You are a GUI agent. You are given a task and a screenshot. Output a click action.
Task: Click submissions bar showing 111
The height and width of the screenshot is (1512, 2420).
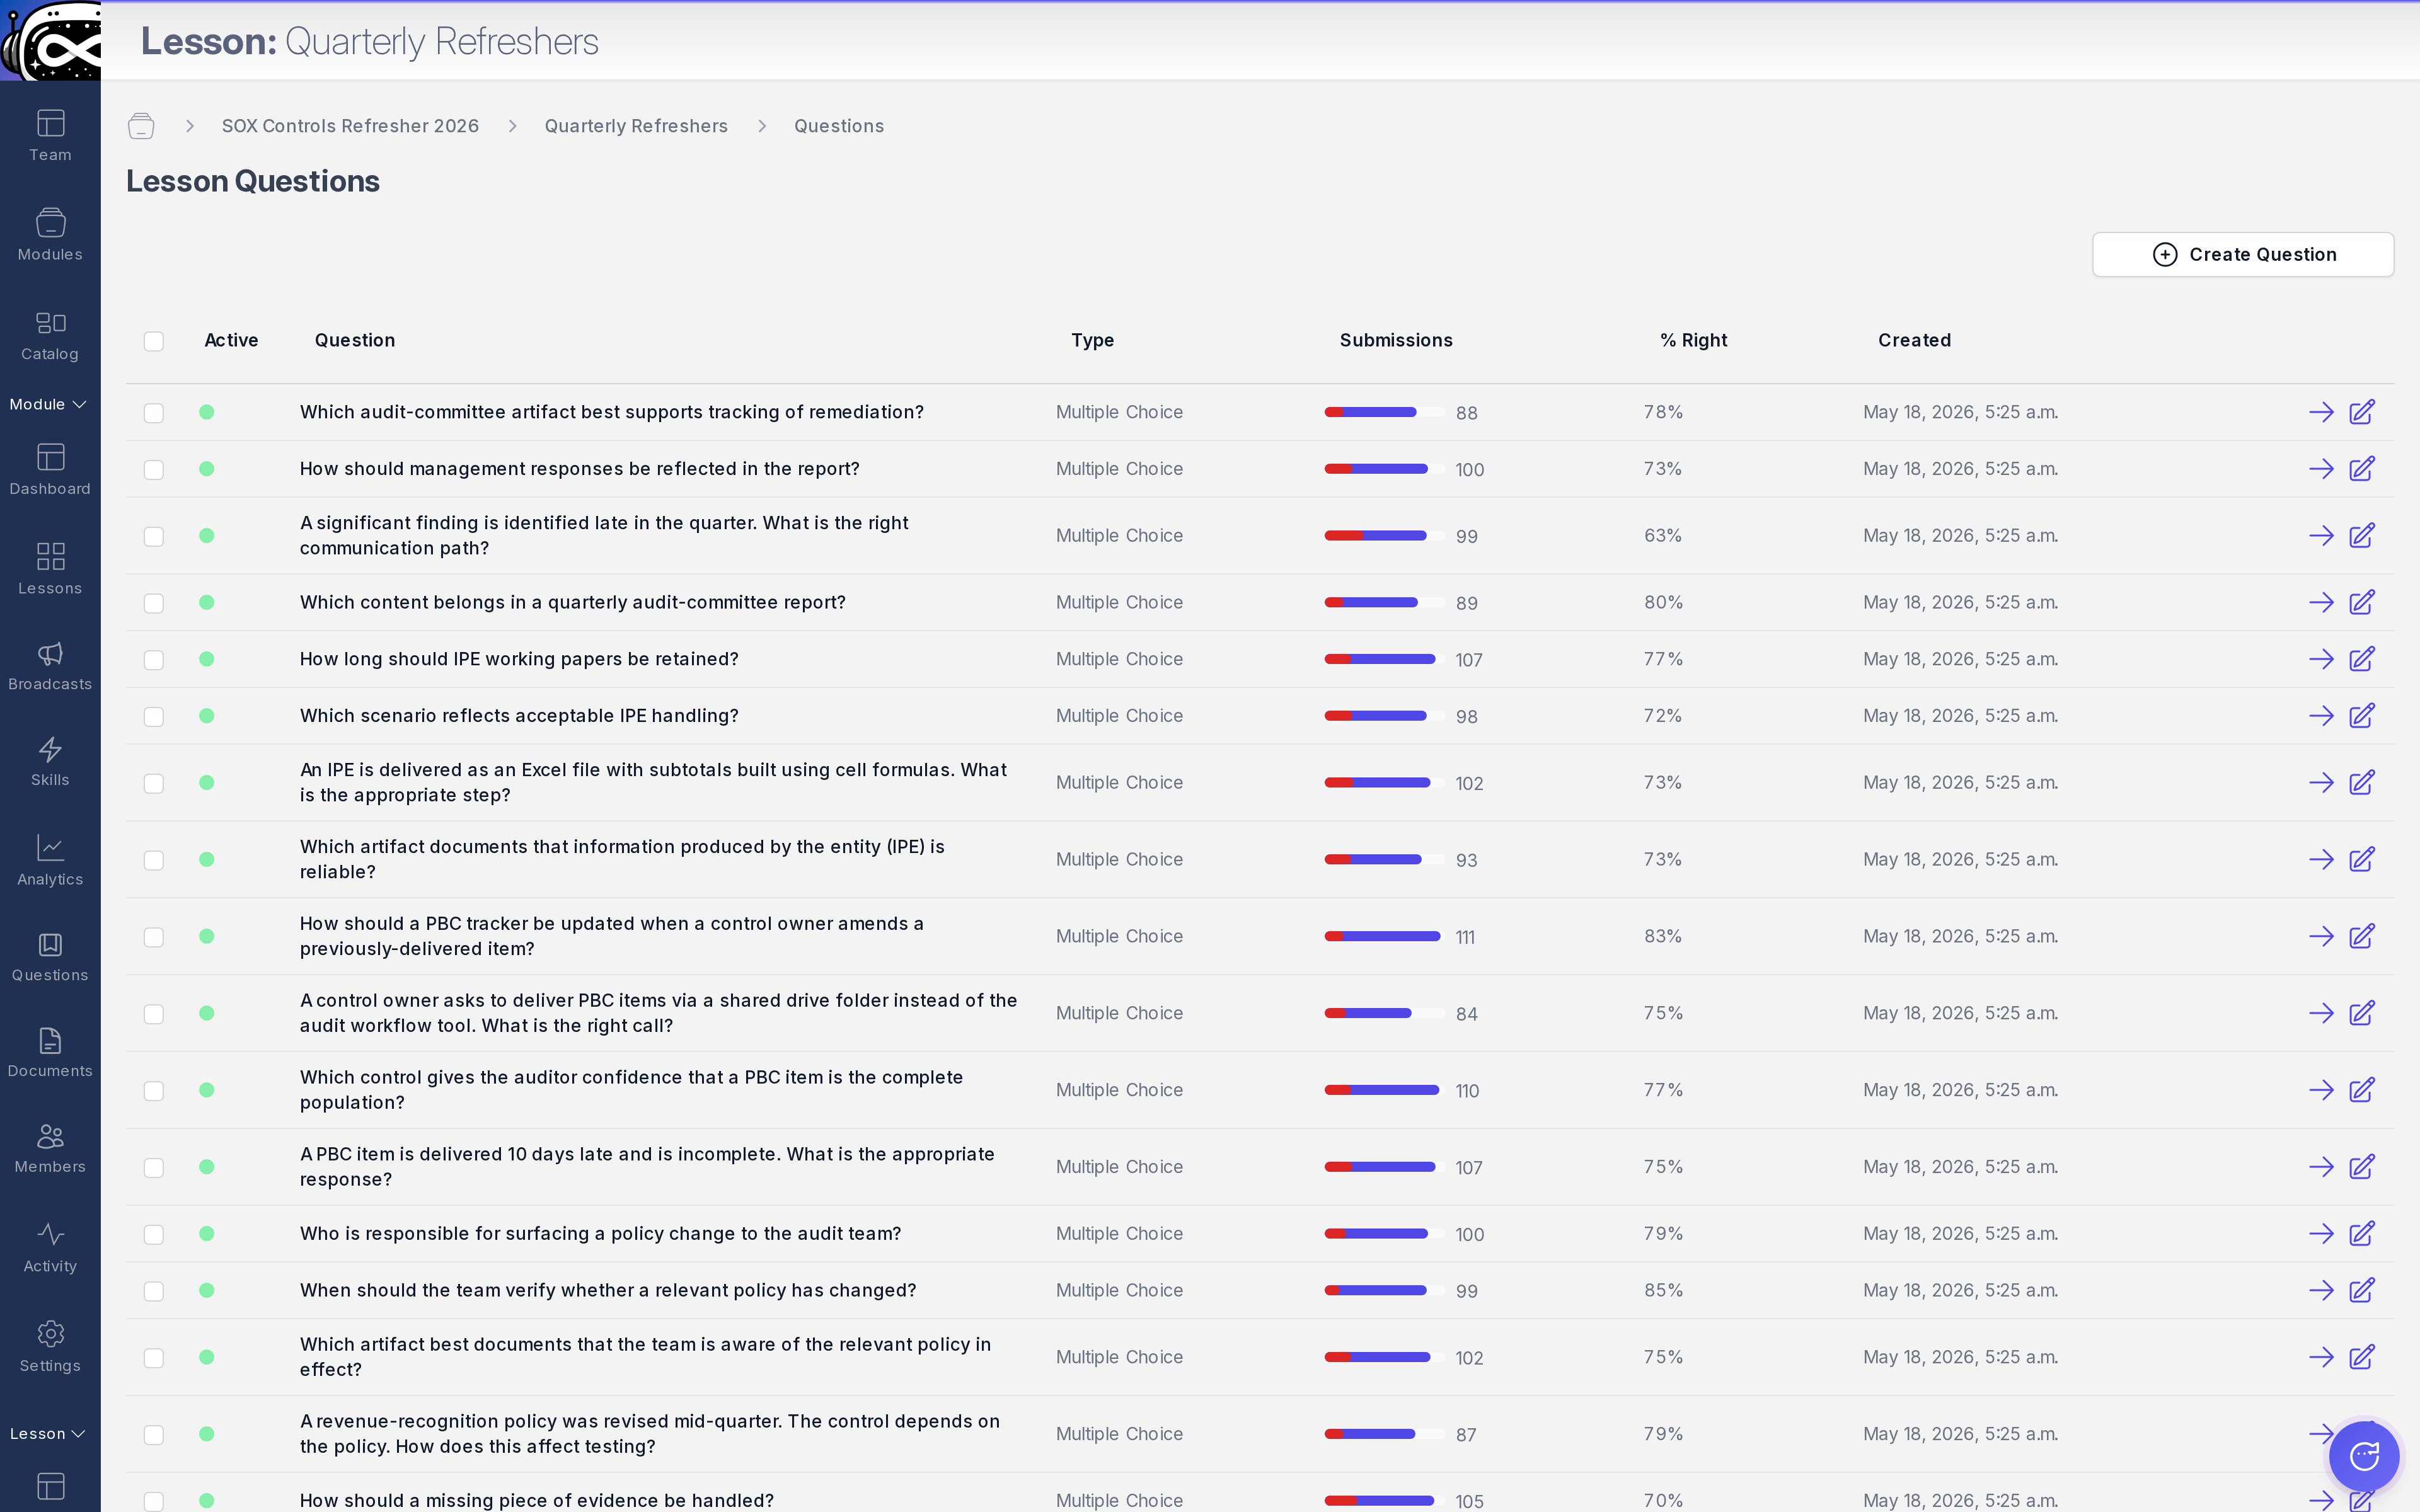coord(1384,936)
